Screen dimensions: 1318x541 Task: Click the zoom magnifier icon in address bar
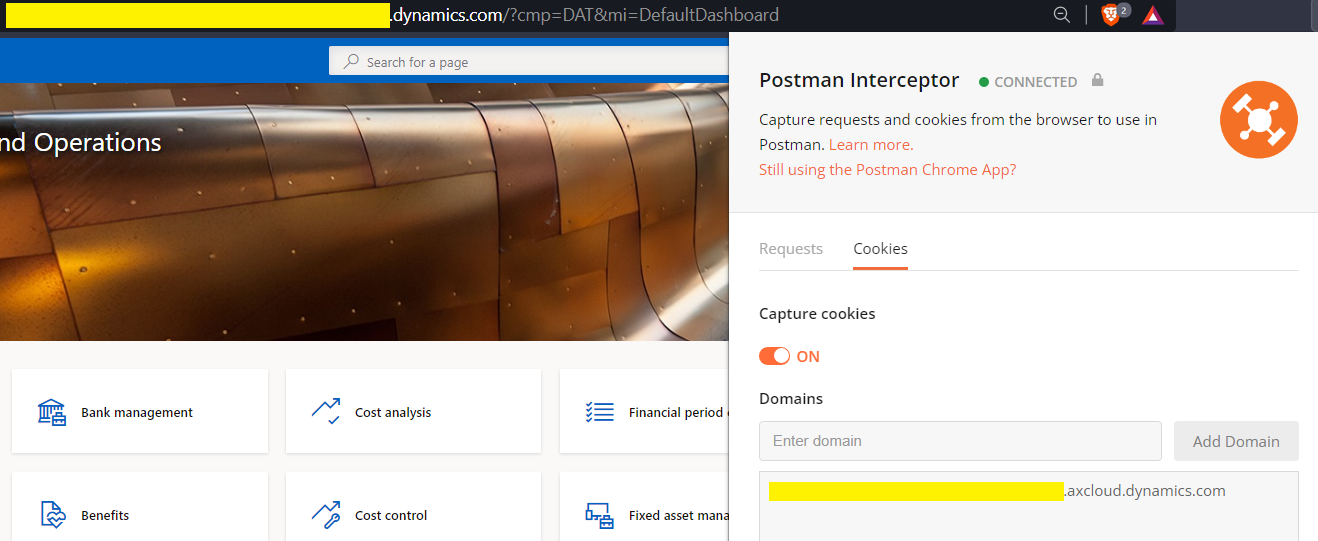click(1062, 15)
